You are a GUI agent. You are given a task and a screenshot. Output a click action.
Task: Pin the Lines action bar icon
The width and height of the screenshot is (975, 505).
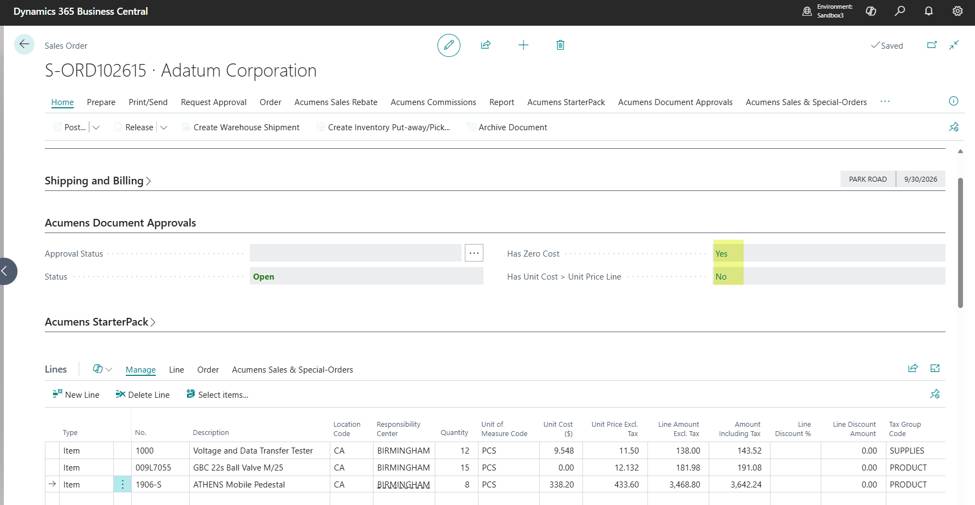[x=935, y=394]
